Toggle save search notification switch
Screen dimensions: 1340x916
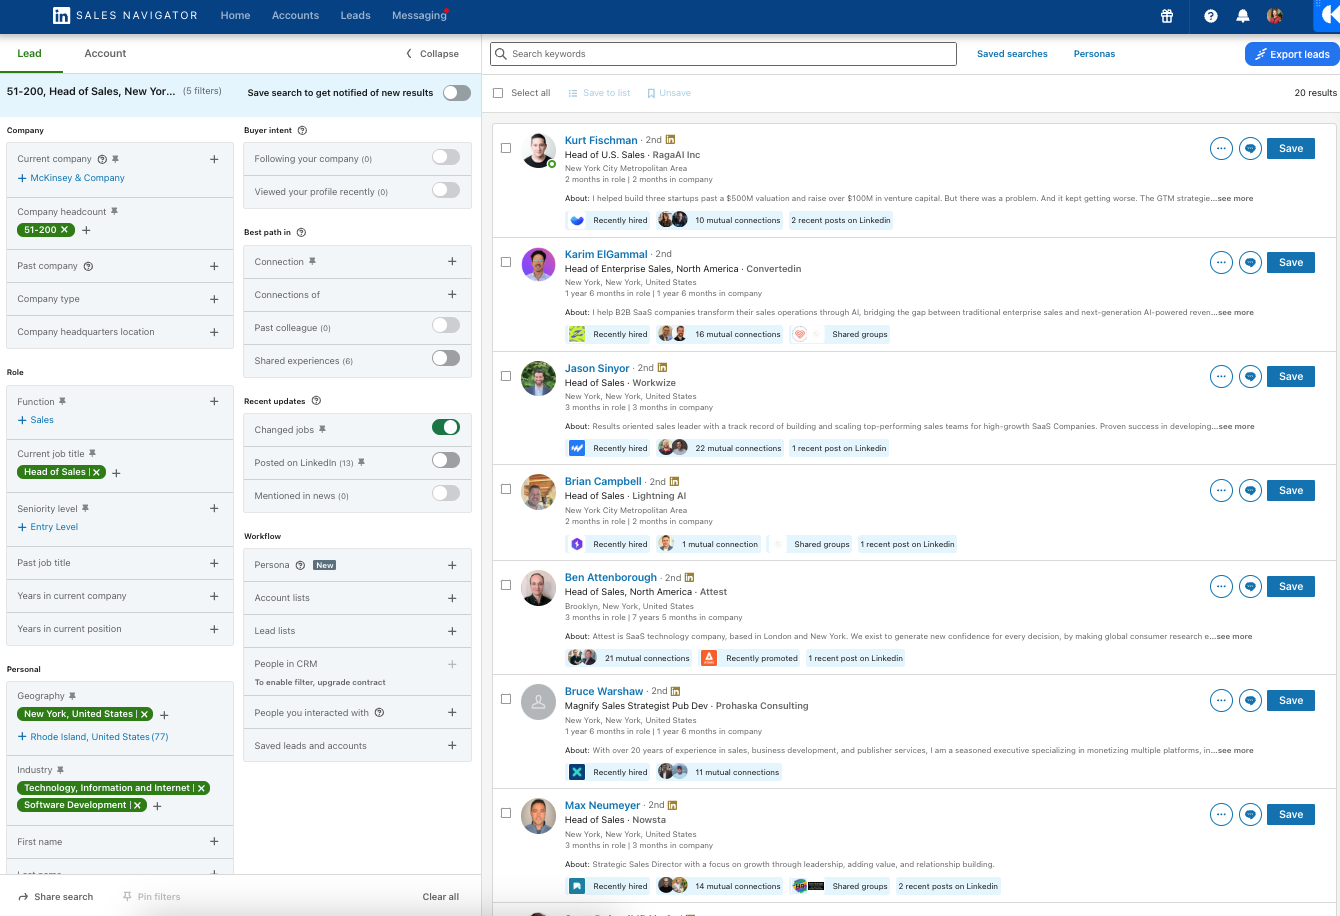(457, 93)
